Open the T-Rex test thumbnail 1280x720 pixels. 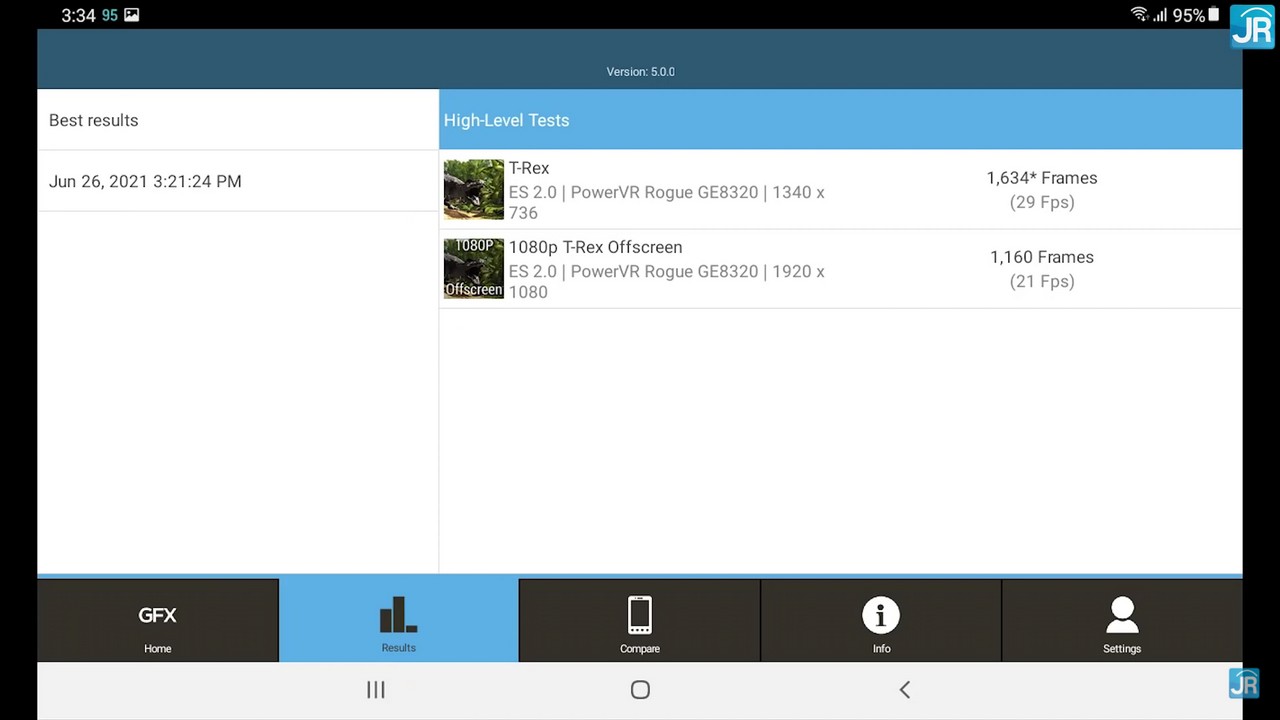pyautogui.click(x=474, y=189)
